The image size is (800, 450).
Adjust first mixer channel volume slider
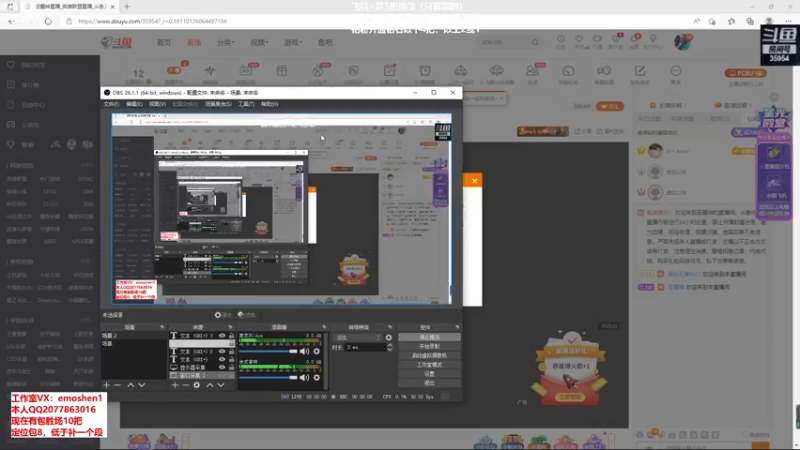coord(268,351)
